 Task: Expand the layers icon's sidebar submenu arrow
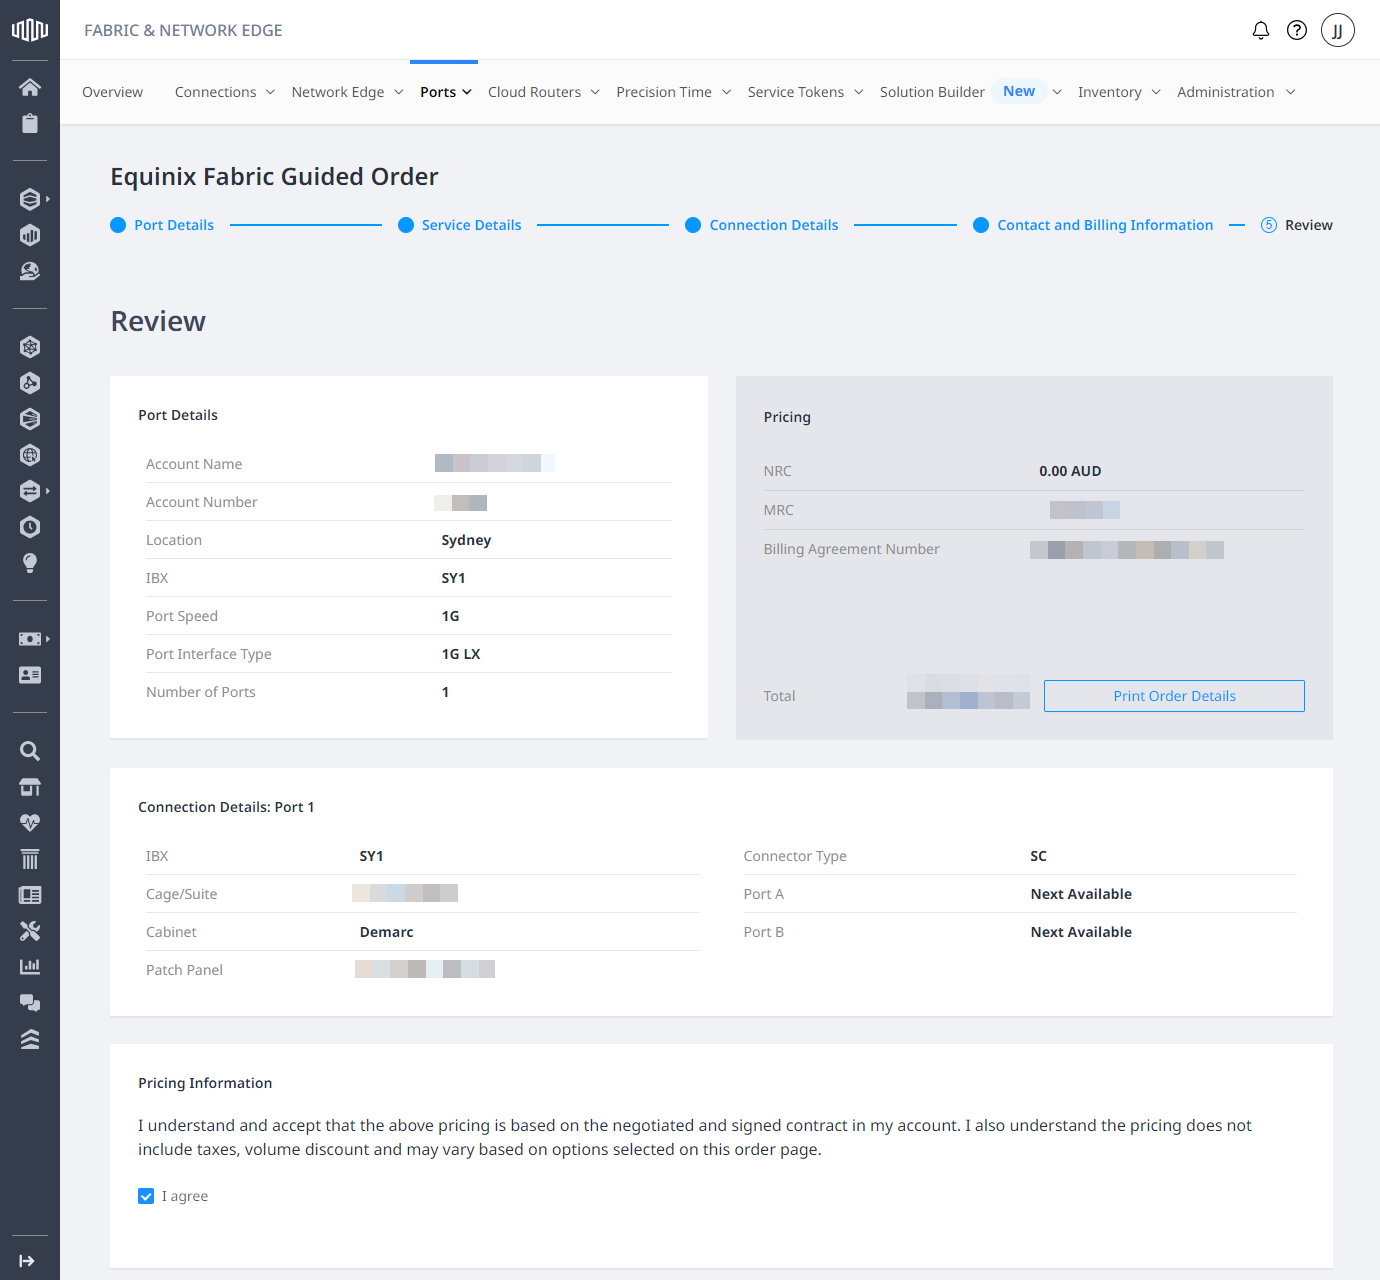(47, 199)
